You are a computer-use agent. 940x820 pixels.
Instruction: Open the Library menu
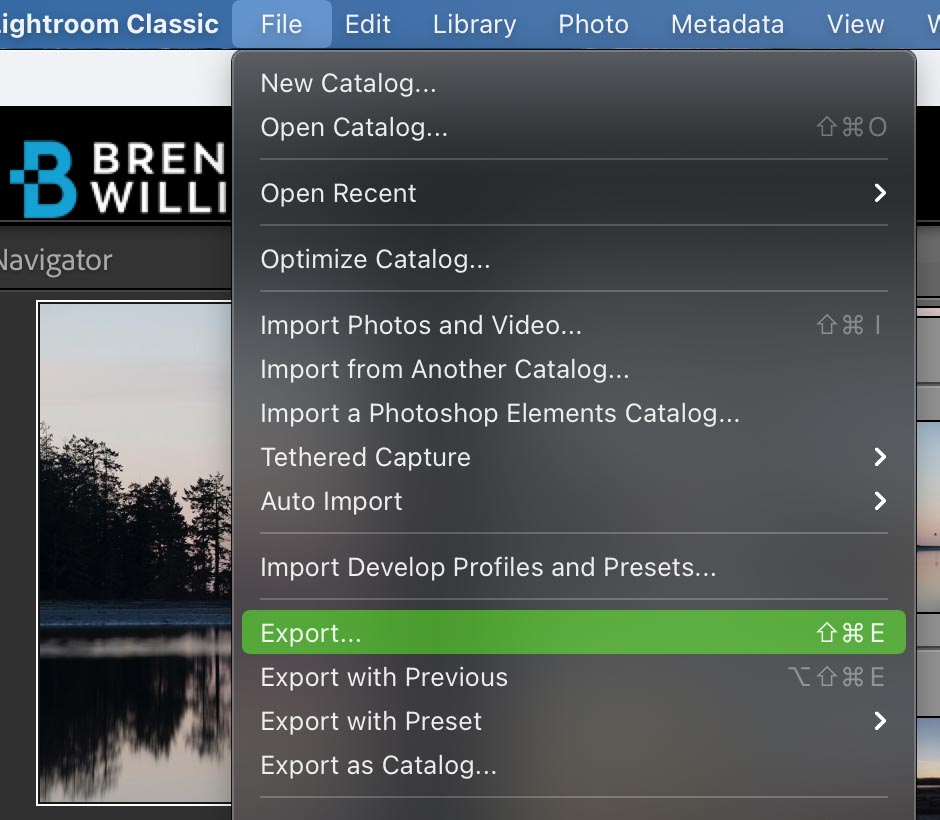click(x=474, y=25)
